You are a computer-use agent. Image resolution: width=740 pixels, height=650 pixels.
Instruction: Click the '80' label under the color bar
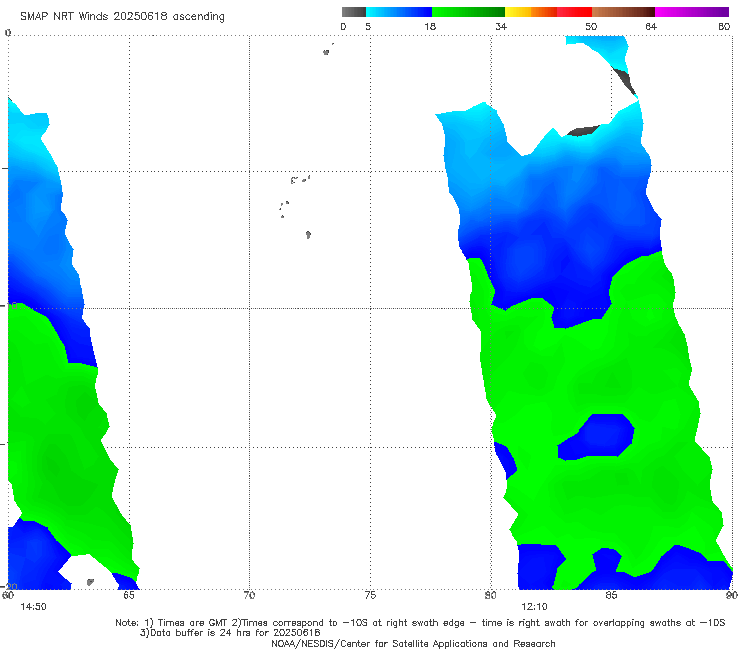point(724,27)
